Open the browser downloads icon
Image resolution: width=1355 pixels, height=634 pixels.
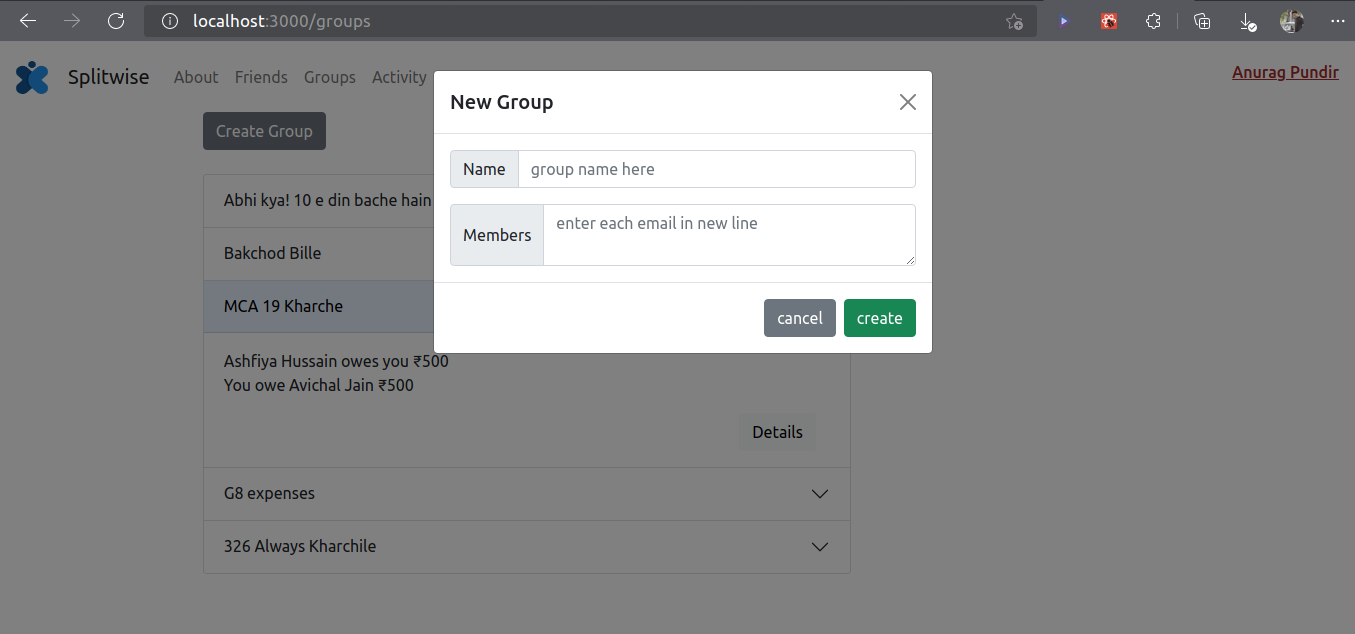point(1246,20)
